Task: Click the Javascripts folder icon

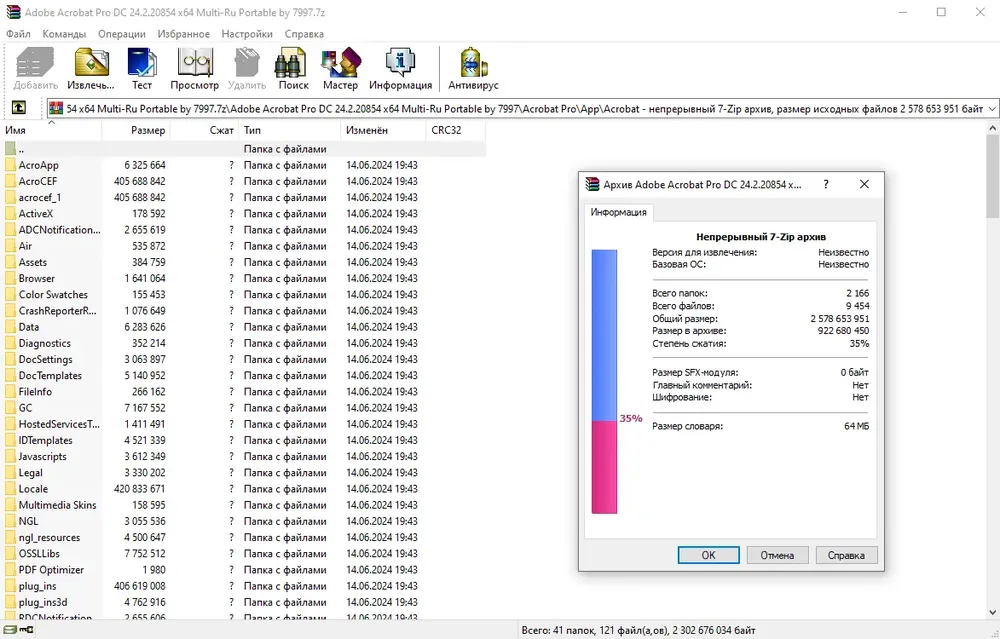Action: pyautogui.click(x=10, y=457)
